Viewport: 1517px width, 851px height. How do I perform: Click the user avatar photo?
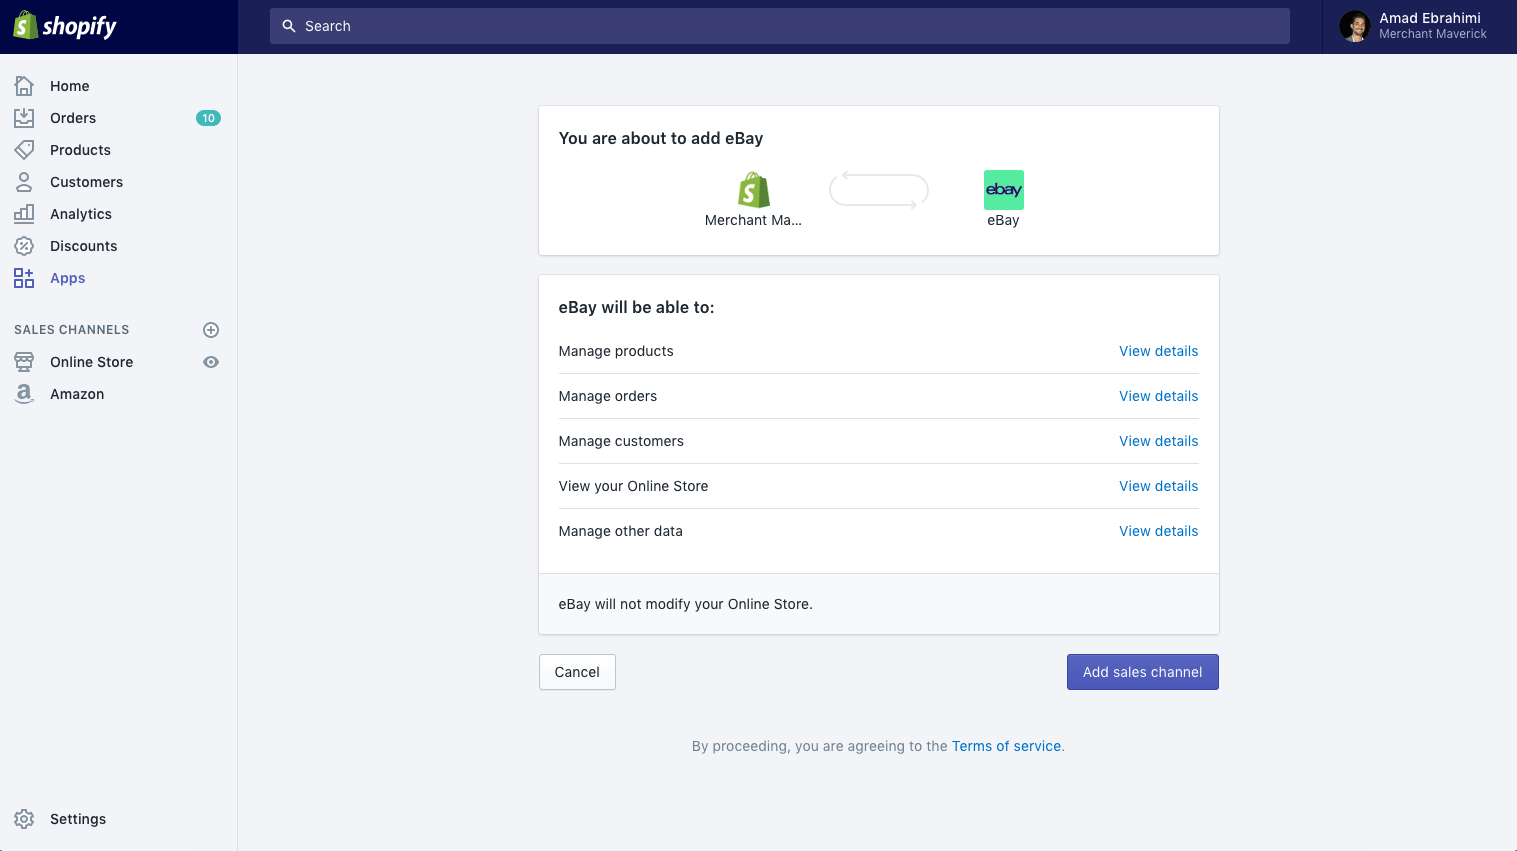tap(1355, 26)
